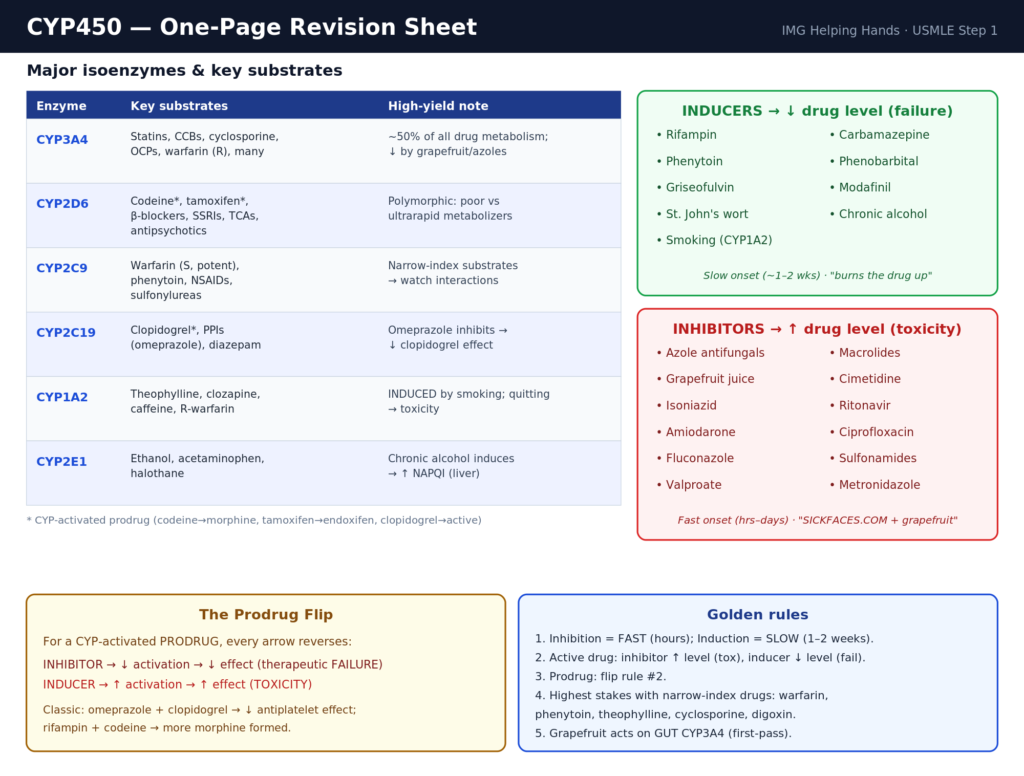Image resolution: width=1024 pixels, height=776 pixels.
Task: Click the 'INHIBITOR → ↓ activation' line
Action: tap(213, 664)
